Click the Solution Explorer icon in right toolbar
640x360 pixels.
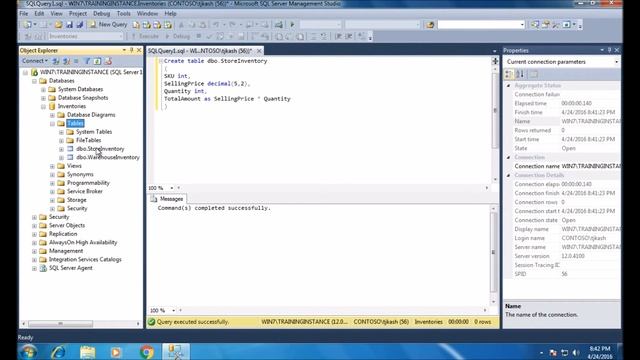(535, 25)
